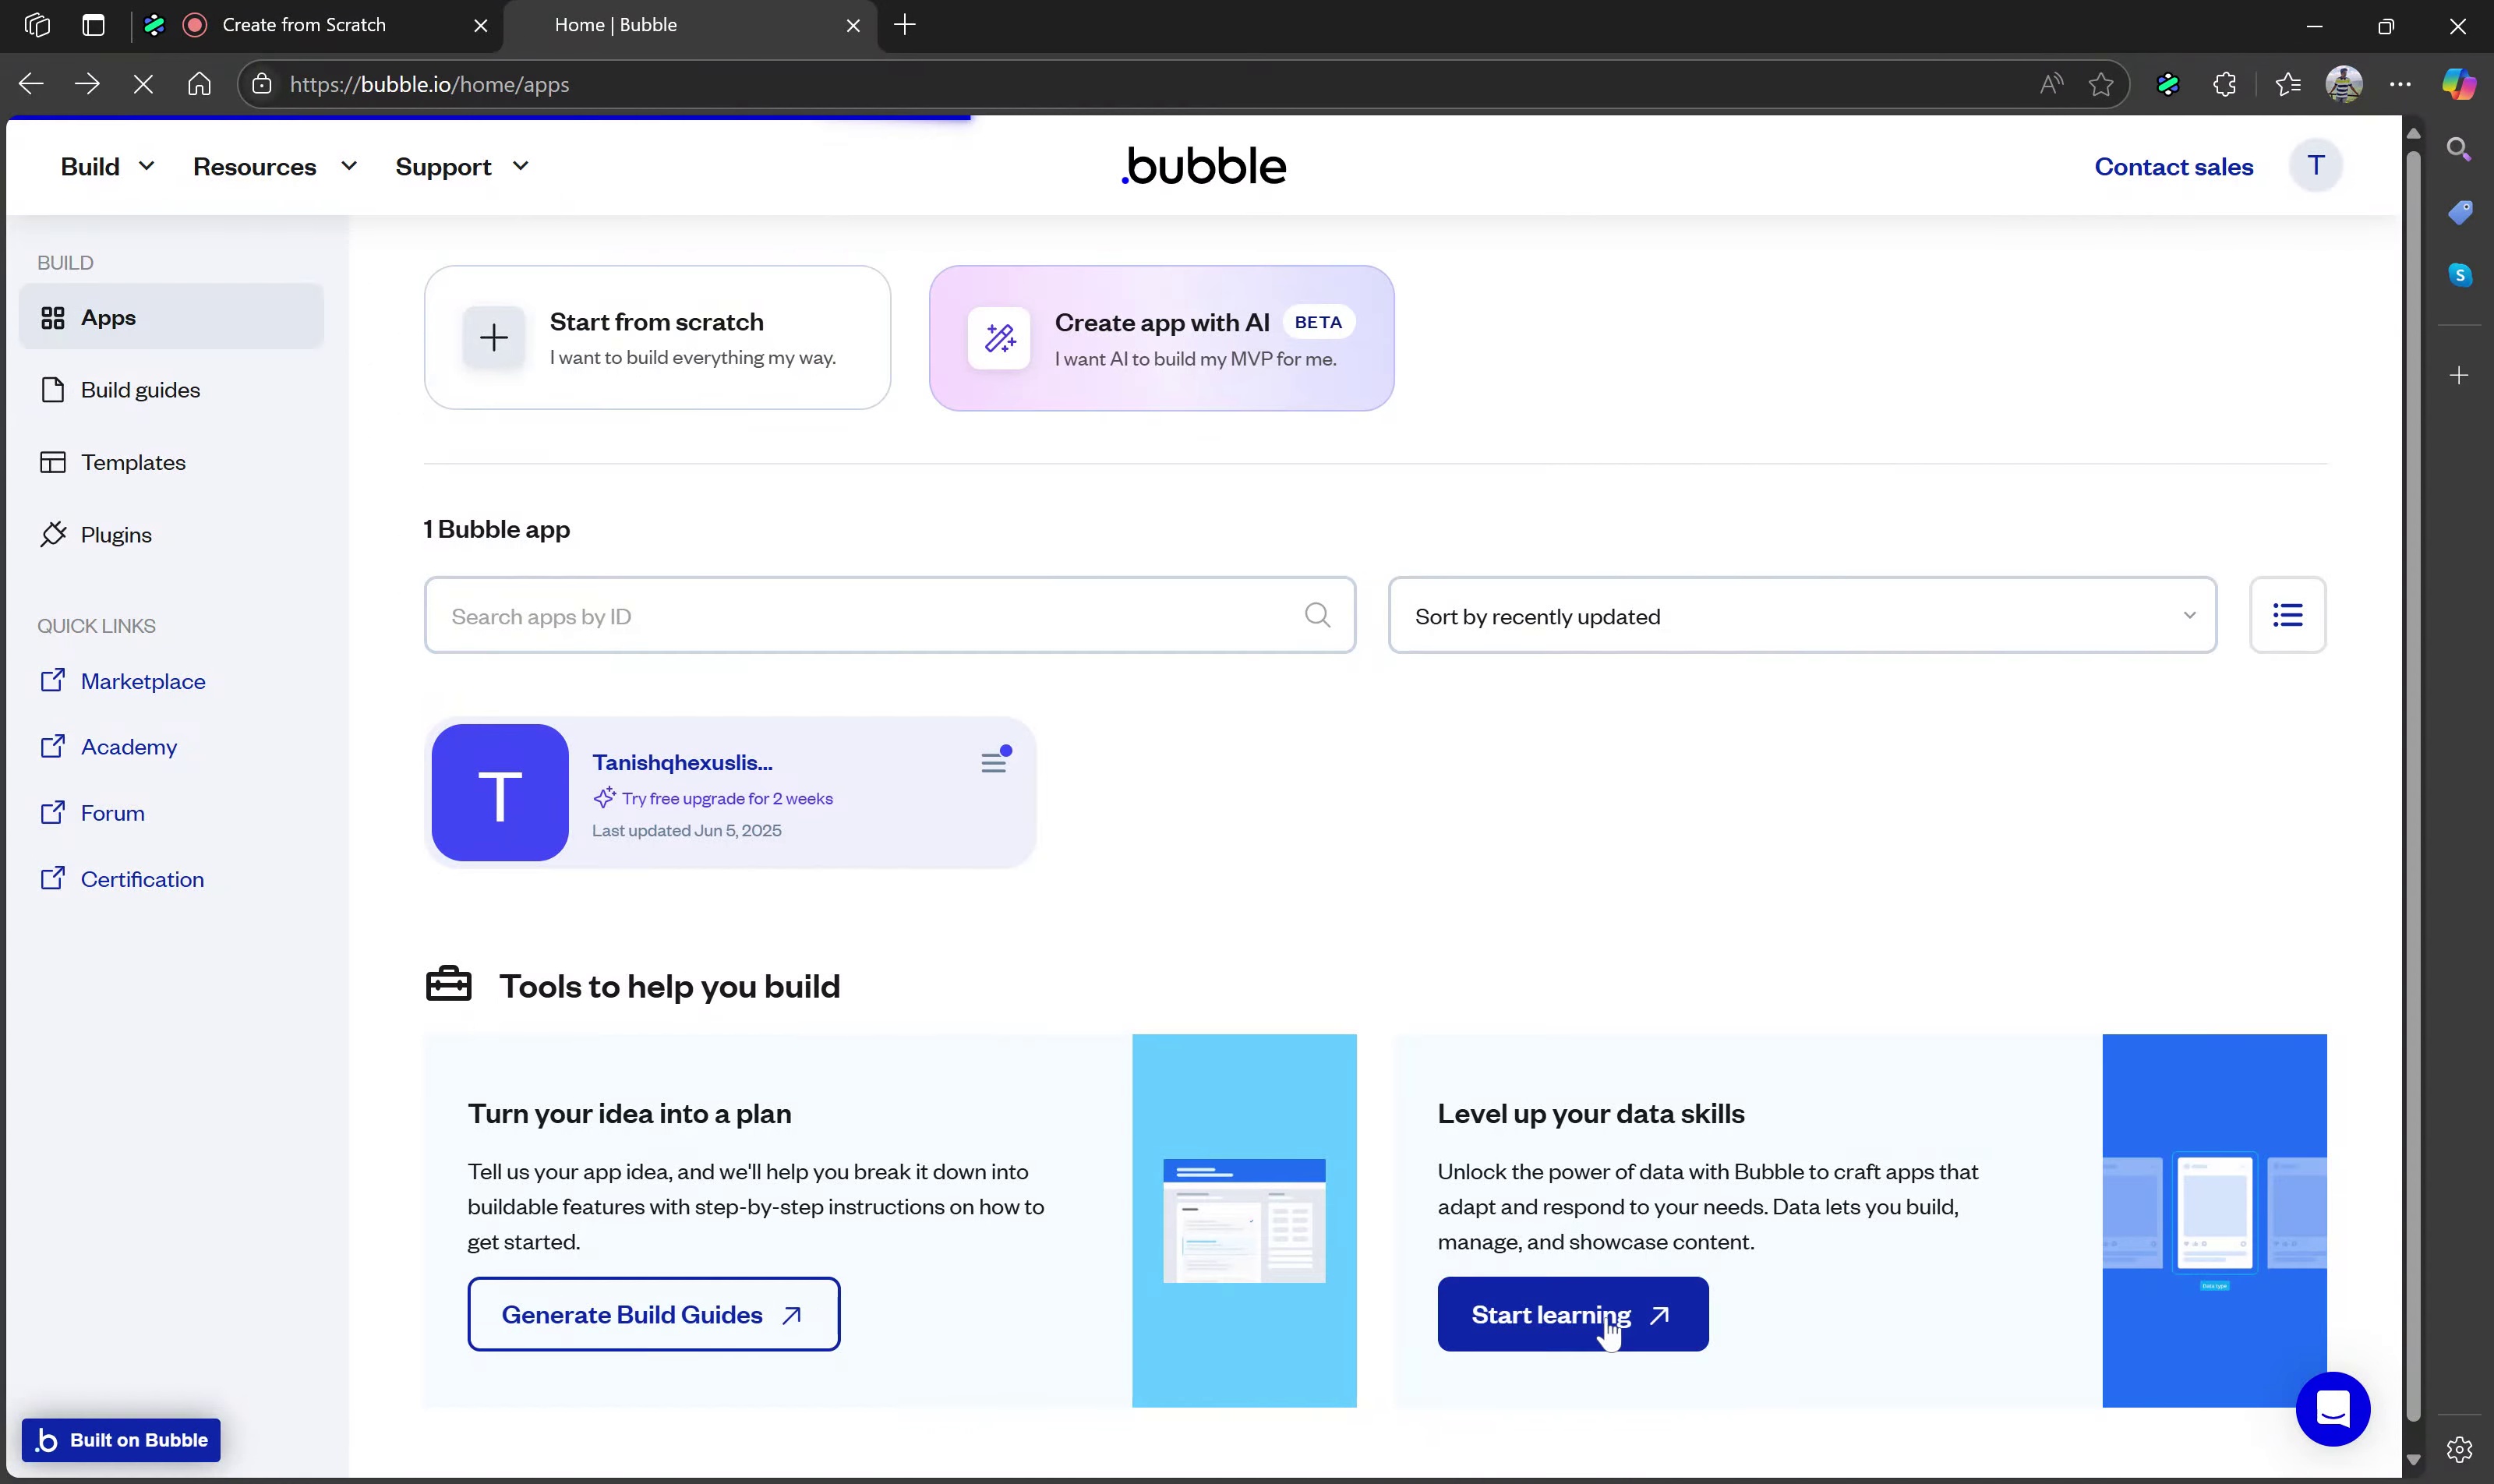
Task: Click the magic wand Create app with AI icon
Action: click(999, 338)
